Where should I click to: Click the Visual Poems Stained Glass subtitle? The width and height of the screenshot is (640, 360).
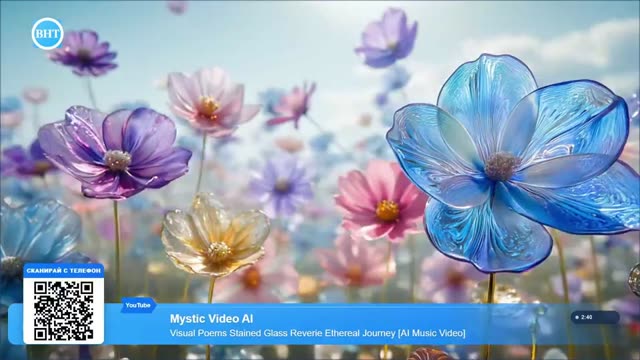pos(318,333)
